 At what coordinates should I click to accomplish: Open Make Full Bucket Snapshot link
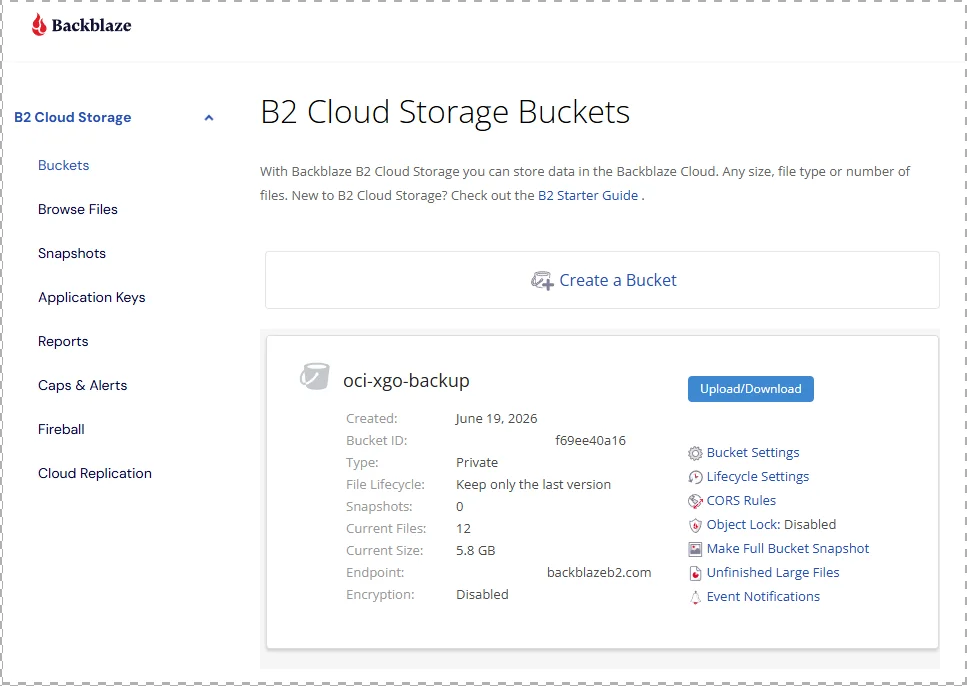coord(788,548)
